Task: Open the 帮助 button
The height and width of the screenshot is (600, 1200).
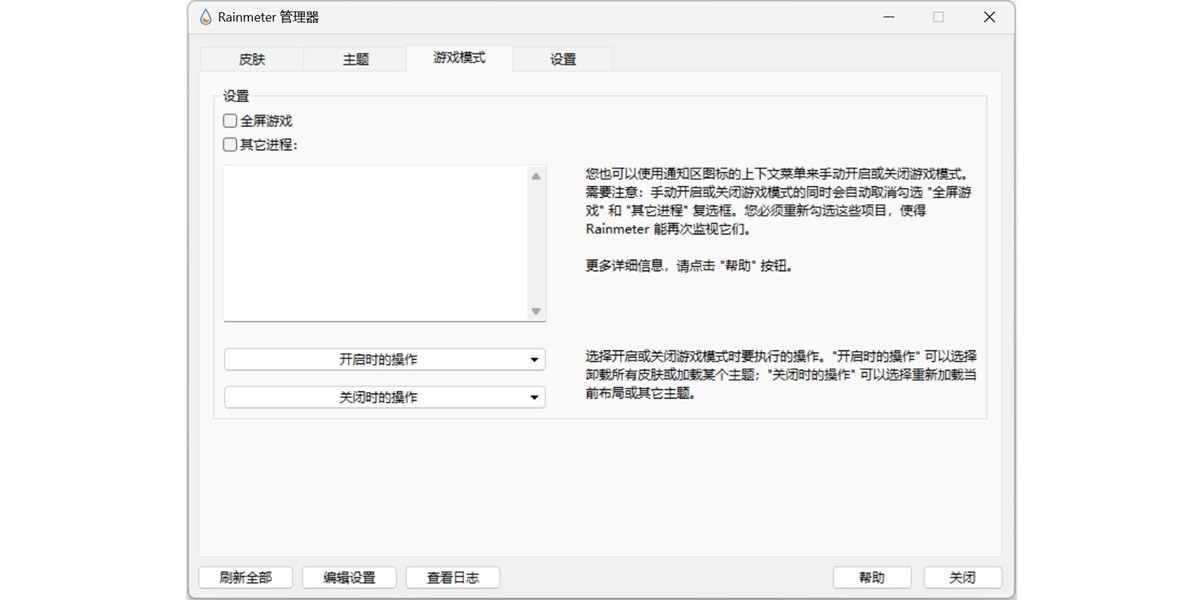Action: pos(871,577)
